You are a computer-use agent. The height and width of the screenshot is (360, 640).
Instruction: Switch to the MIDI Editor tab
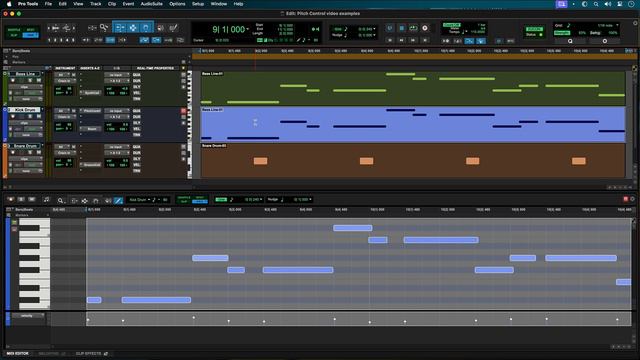pyautogui.click(x=18, y=353)
